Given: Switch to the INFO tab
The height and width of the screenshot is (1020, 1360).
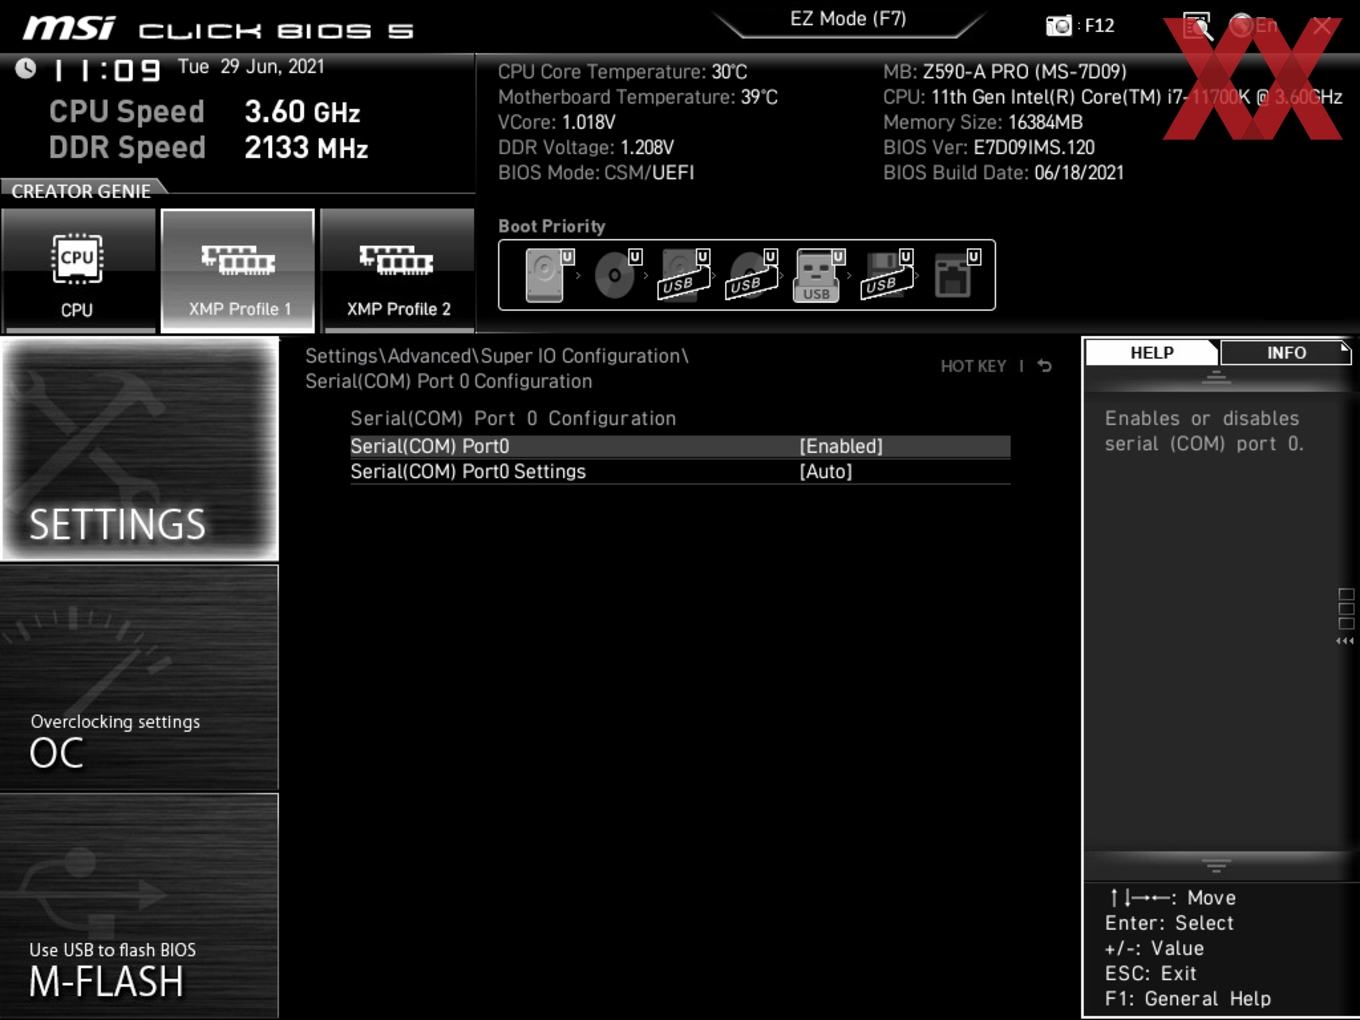Looking at the screenshot, I should pos(1286,353).
